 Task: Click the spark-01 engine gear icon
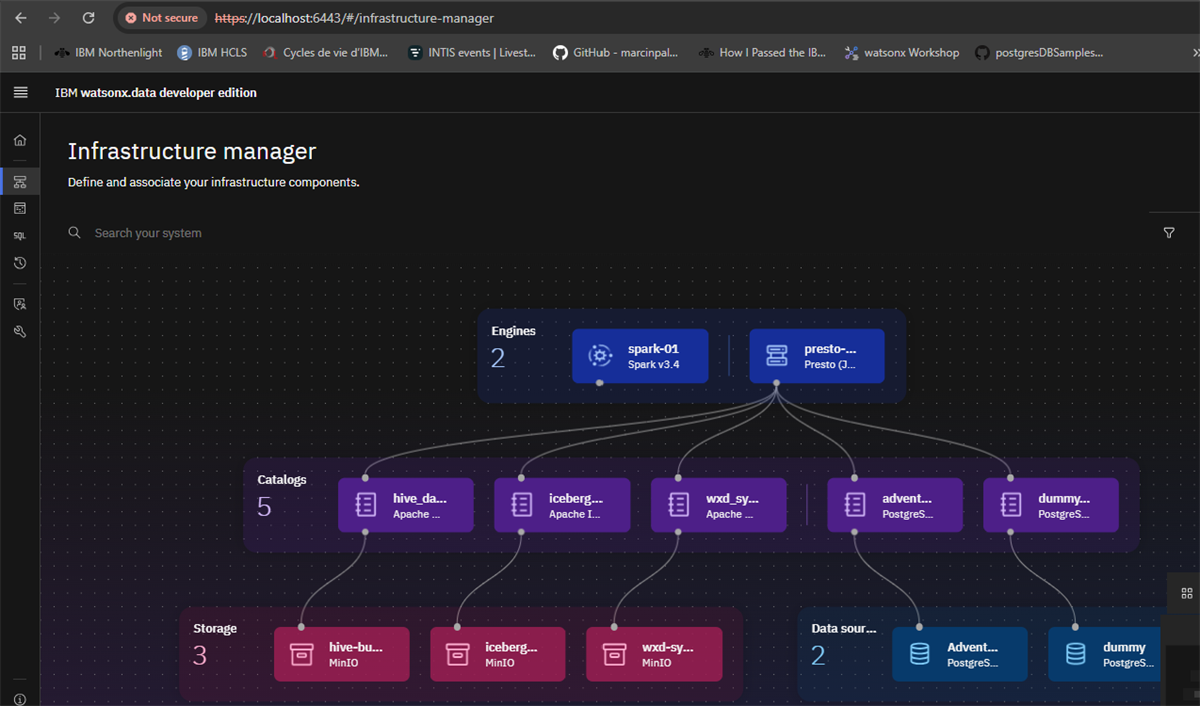(599, 356)
